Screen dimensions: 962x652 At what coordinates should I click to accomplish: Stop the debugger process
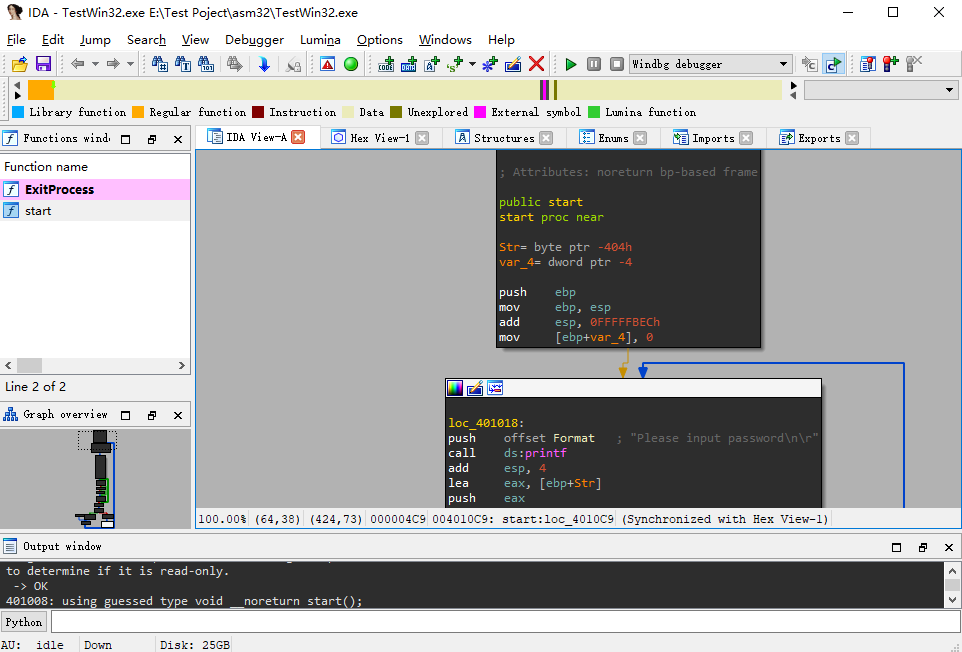click(617, 64)
